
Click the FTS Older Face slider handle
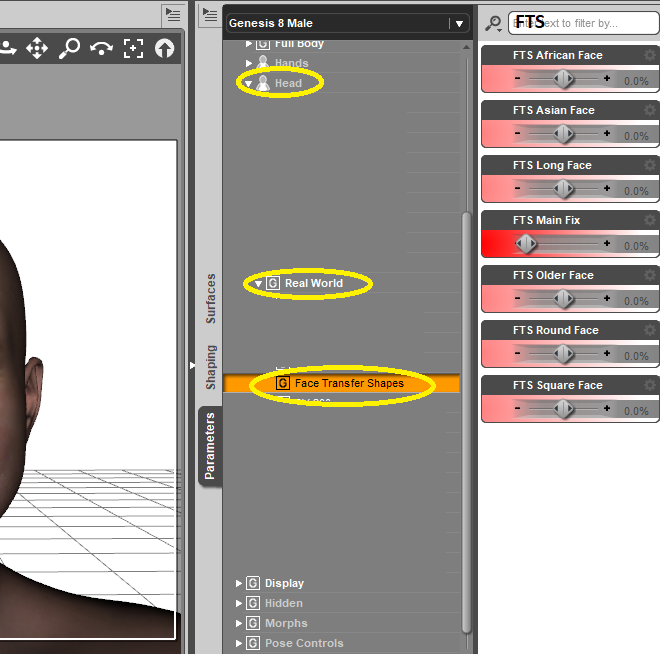[563, 299]
